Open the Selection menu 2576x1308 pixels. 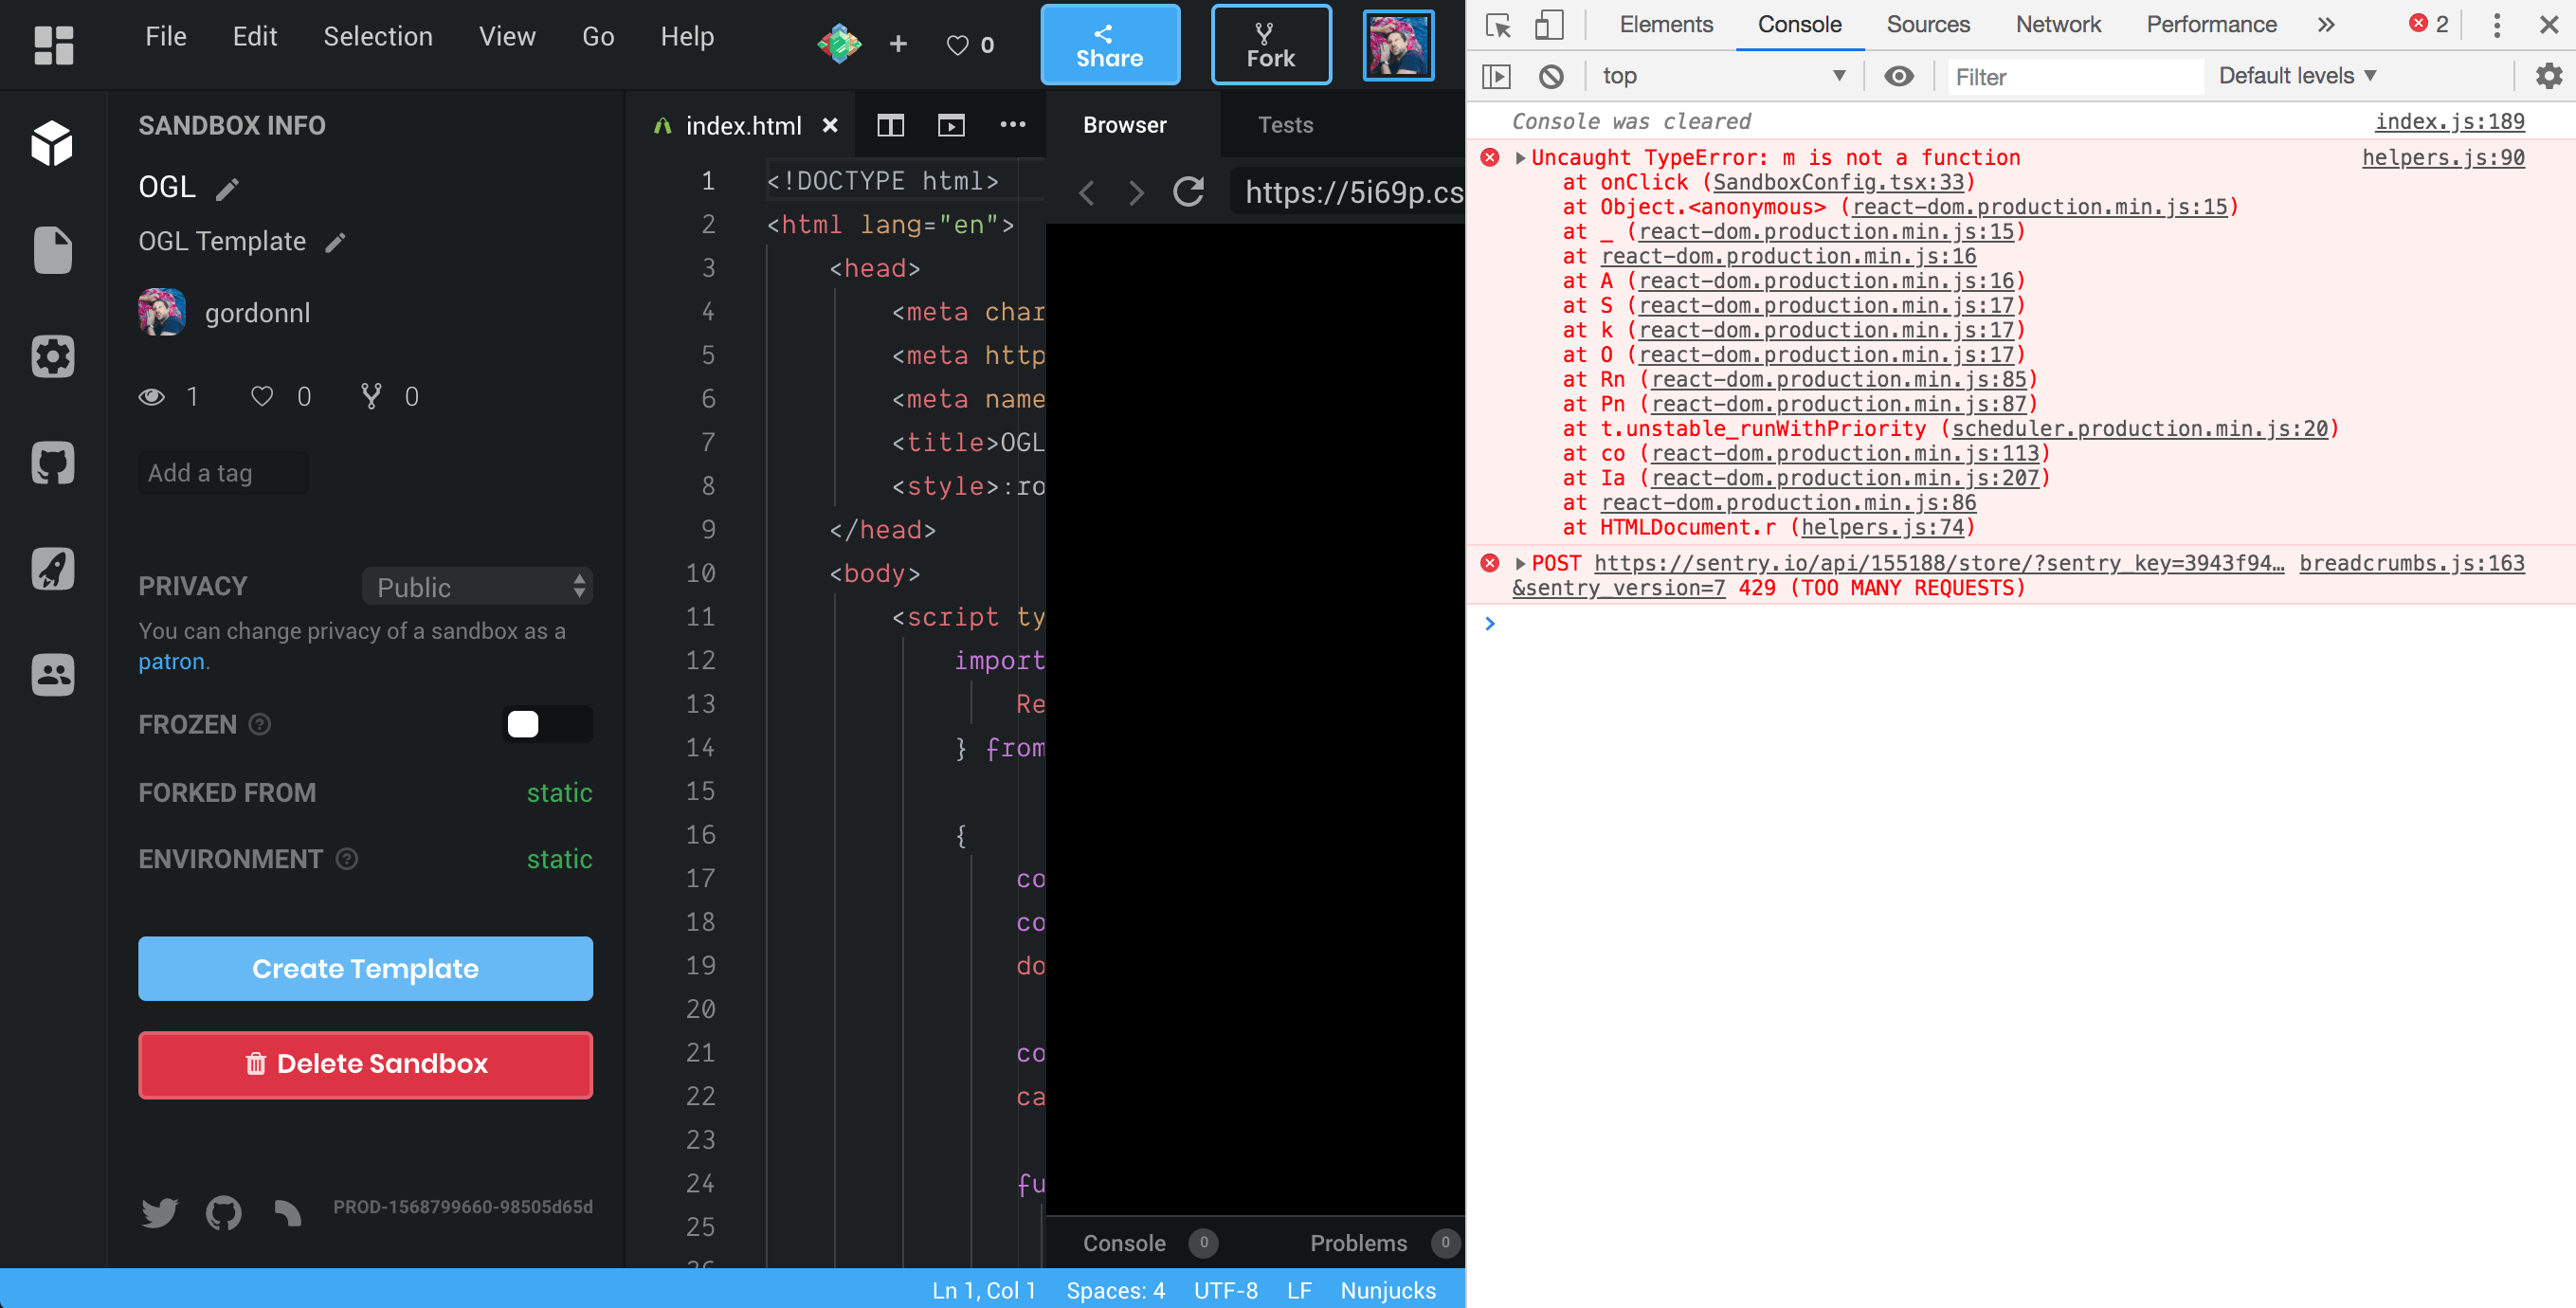point(378,37)
